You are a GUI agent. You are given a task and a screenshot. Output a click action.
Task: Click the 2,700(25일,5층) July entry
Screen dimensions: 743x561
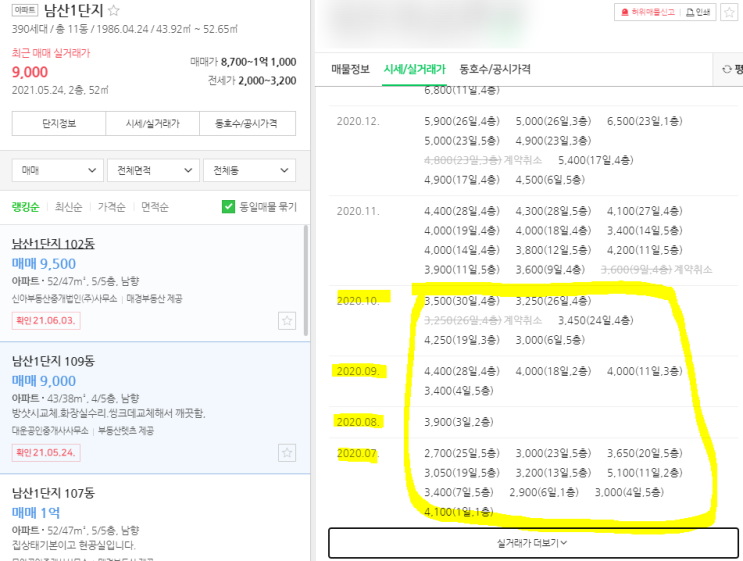pyautogui.click(x=462, y=453)
